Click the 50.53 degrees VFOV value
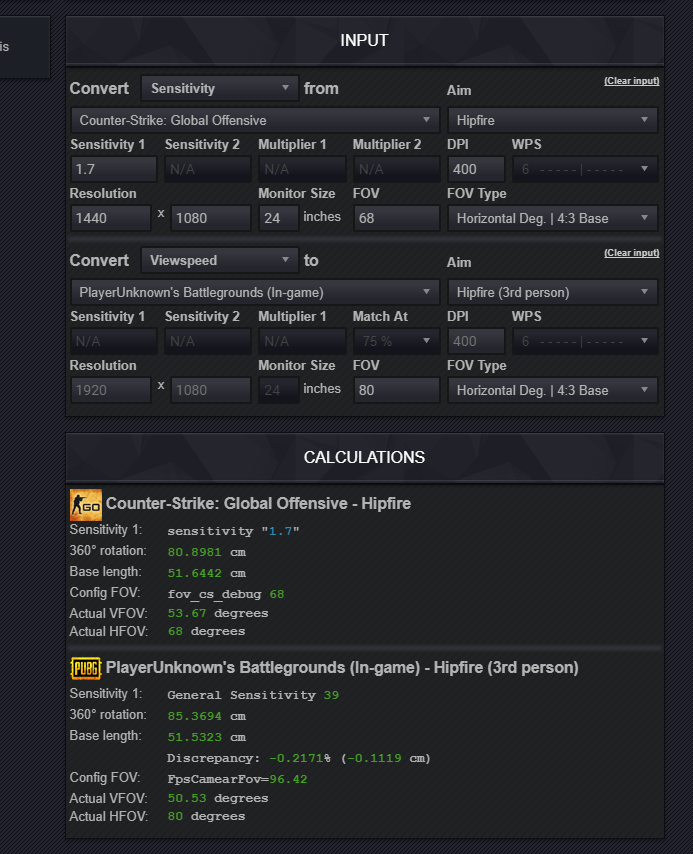693x854 pixels. point(218,798)
